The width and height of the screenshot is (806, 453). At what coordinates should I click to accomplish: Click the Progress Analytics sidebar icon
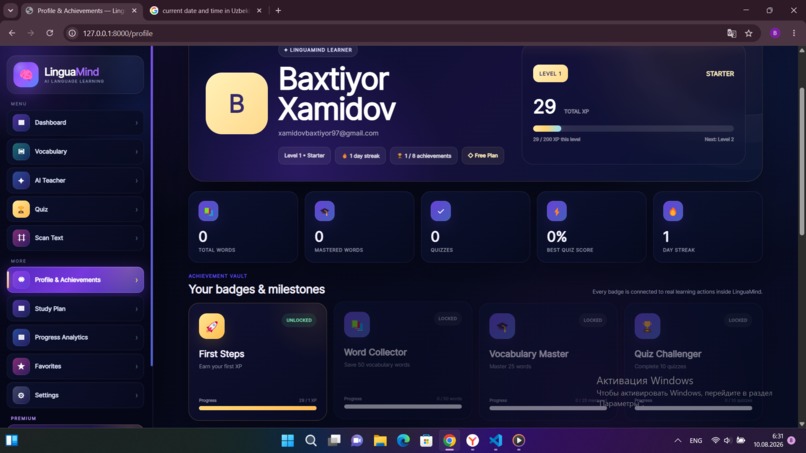(21, 337)
